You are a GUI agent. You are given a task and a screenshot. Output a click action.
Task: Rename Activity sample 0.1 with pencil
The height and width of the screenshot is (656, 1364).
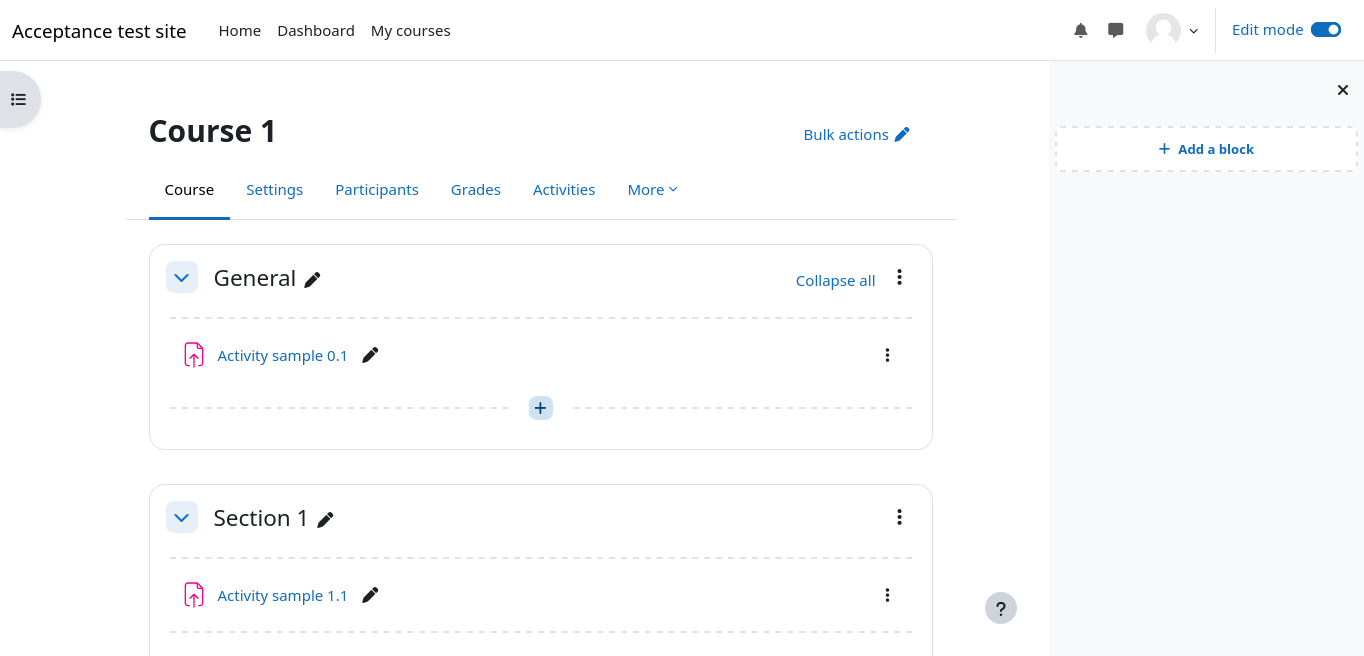(x=370, y=355)
